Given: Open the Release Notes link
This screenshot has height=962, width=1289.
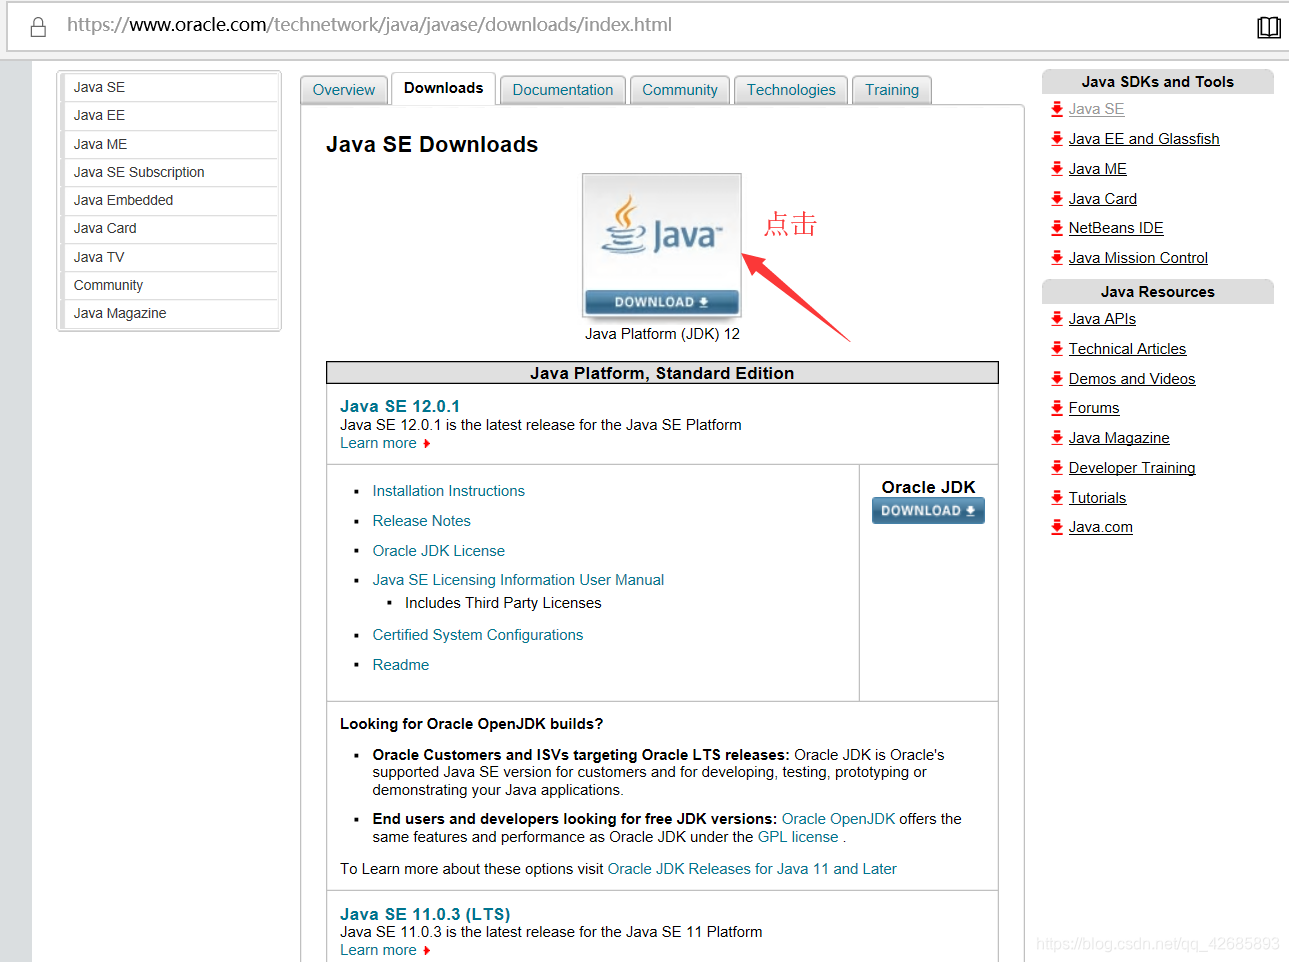Looking at the screenshot, I should tap(421, 521).
